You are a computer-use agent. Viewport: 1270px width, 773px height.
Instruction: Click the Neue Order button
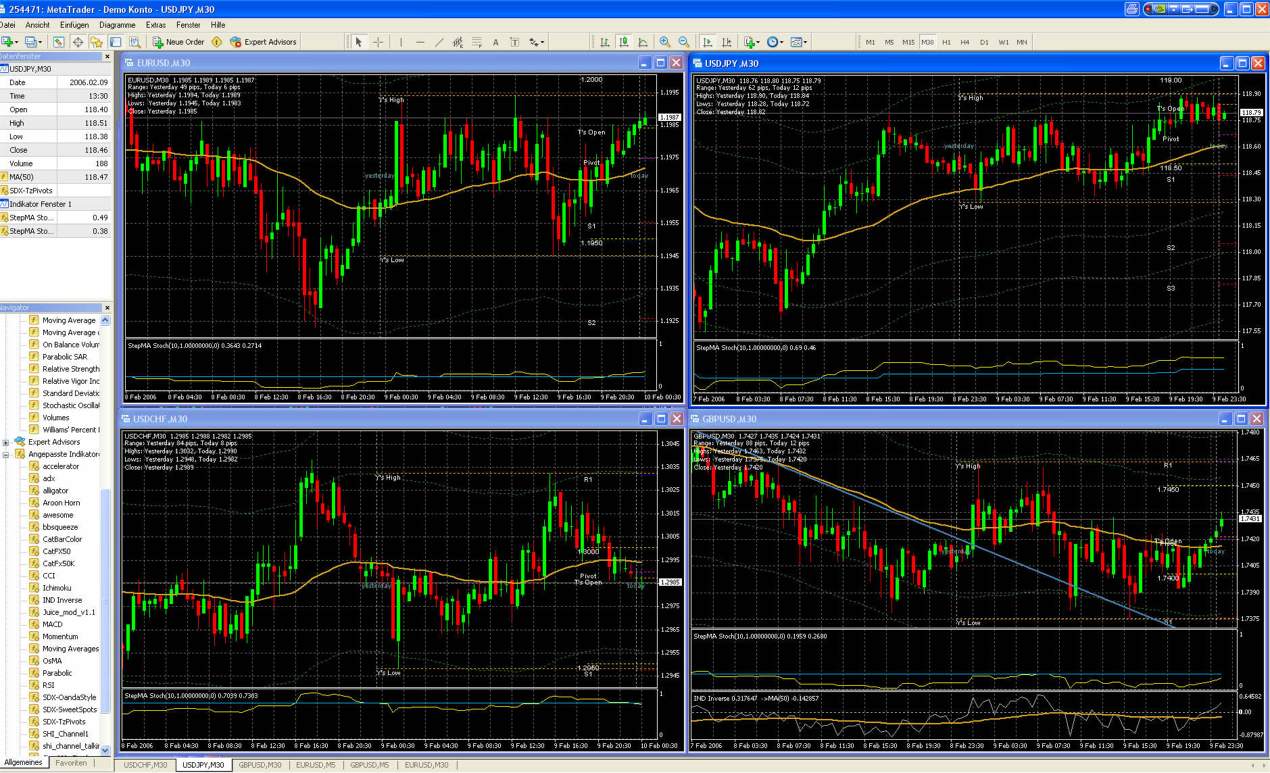coord(178,42)
